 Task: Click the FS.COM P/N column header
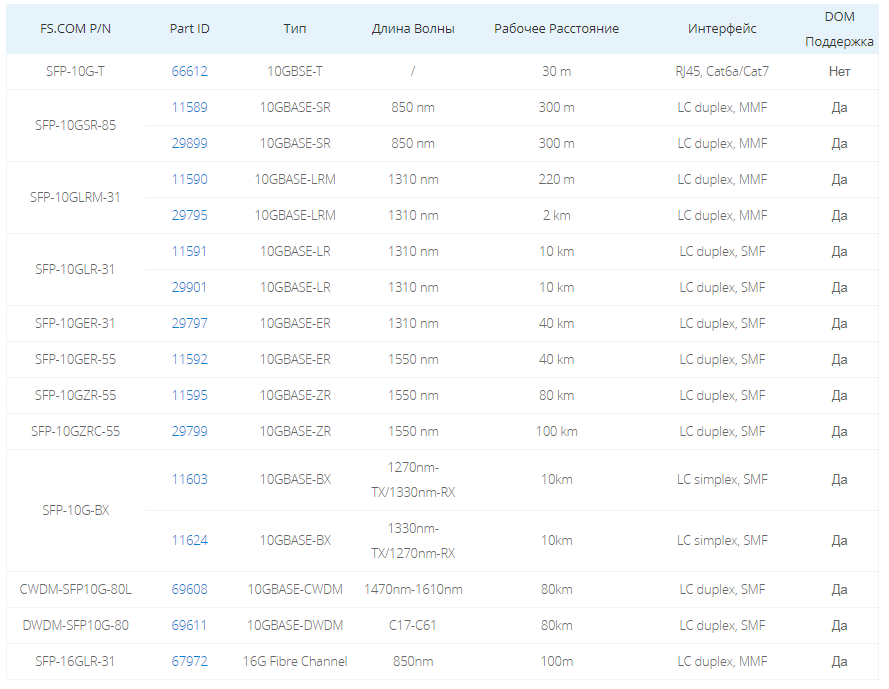(x=75, y=28)
